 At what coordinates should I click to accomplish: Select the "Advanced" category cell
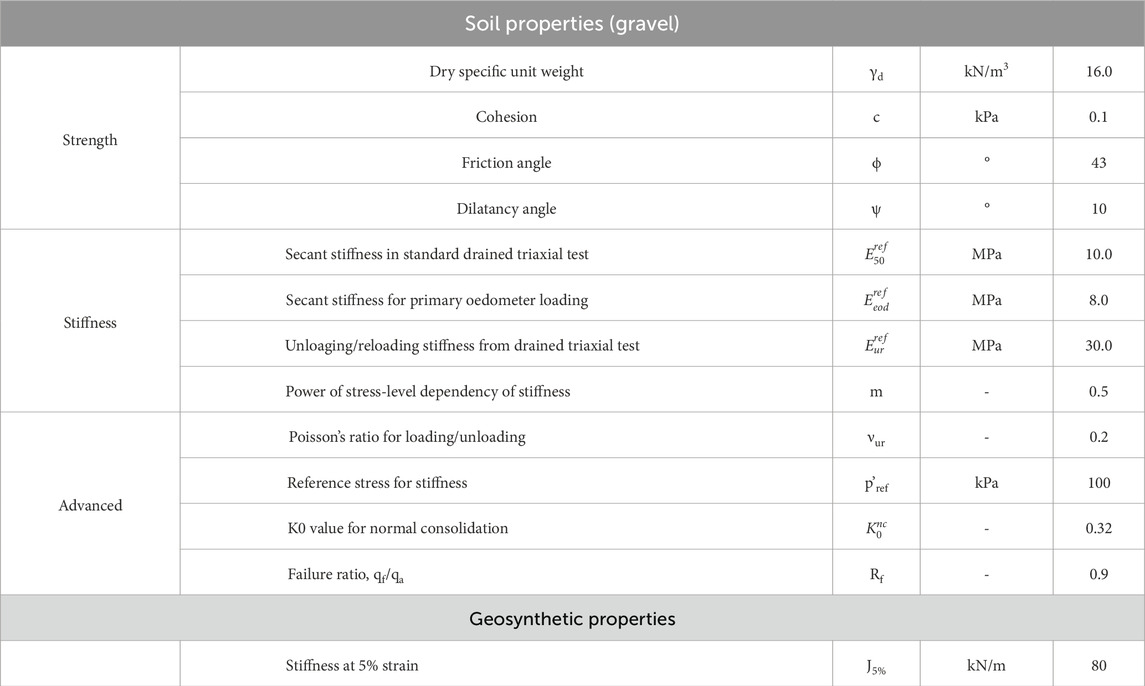90,505
